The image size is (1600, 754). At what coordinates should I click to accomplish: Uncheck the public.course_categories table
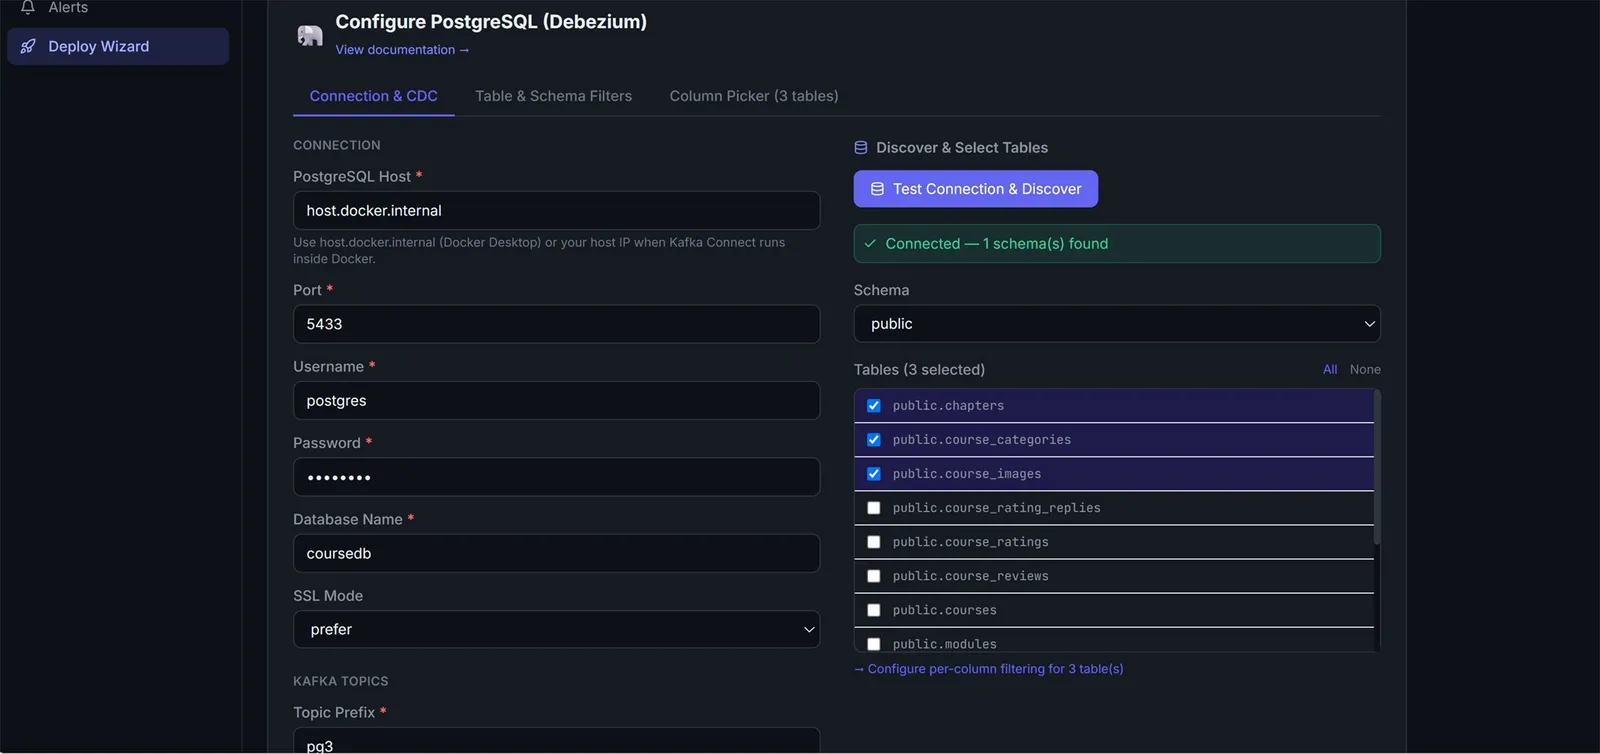tap(874, 440)
